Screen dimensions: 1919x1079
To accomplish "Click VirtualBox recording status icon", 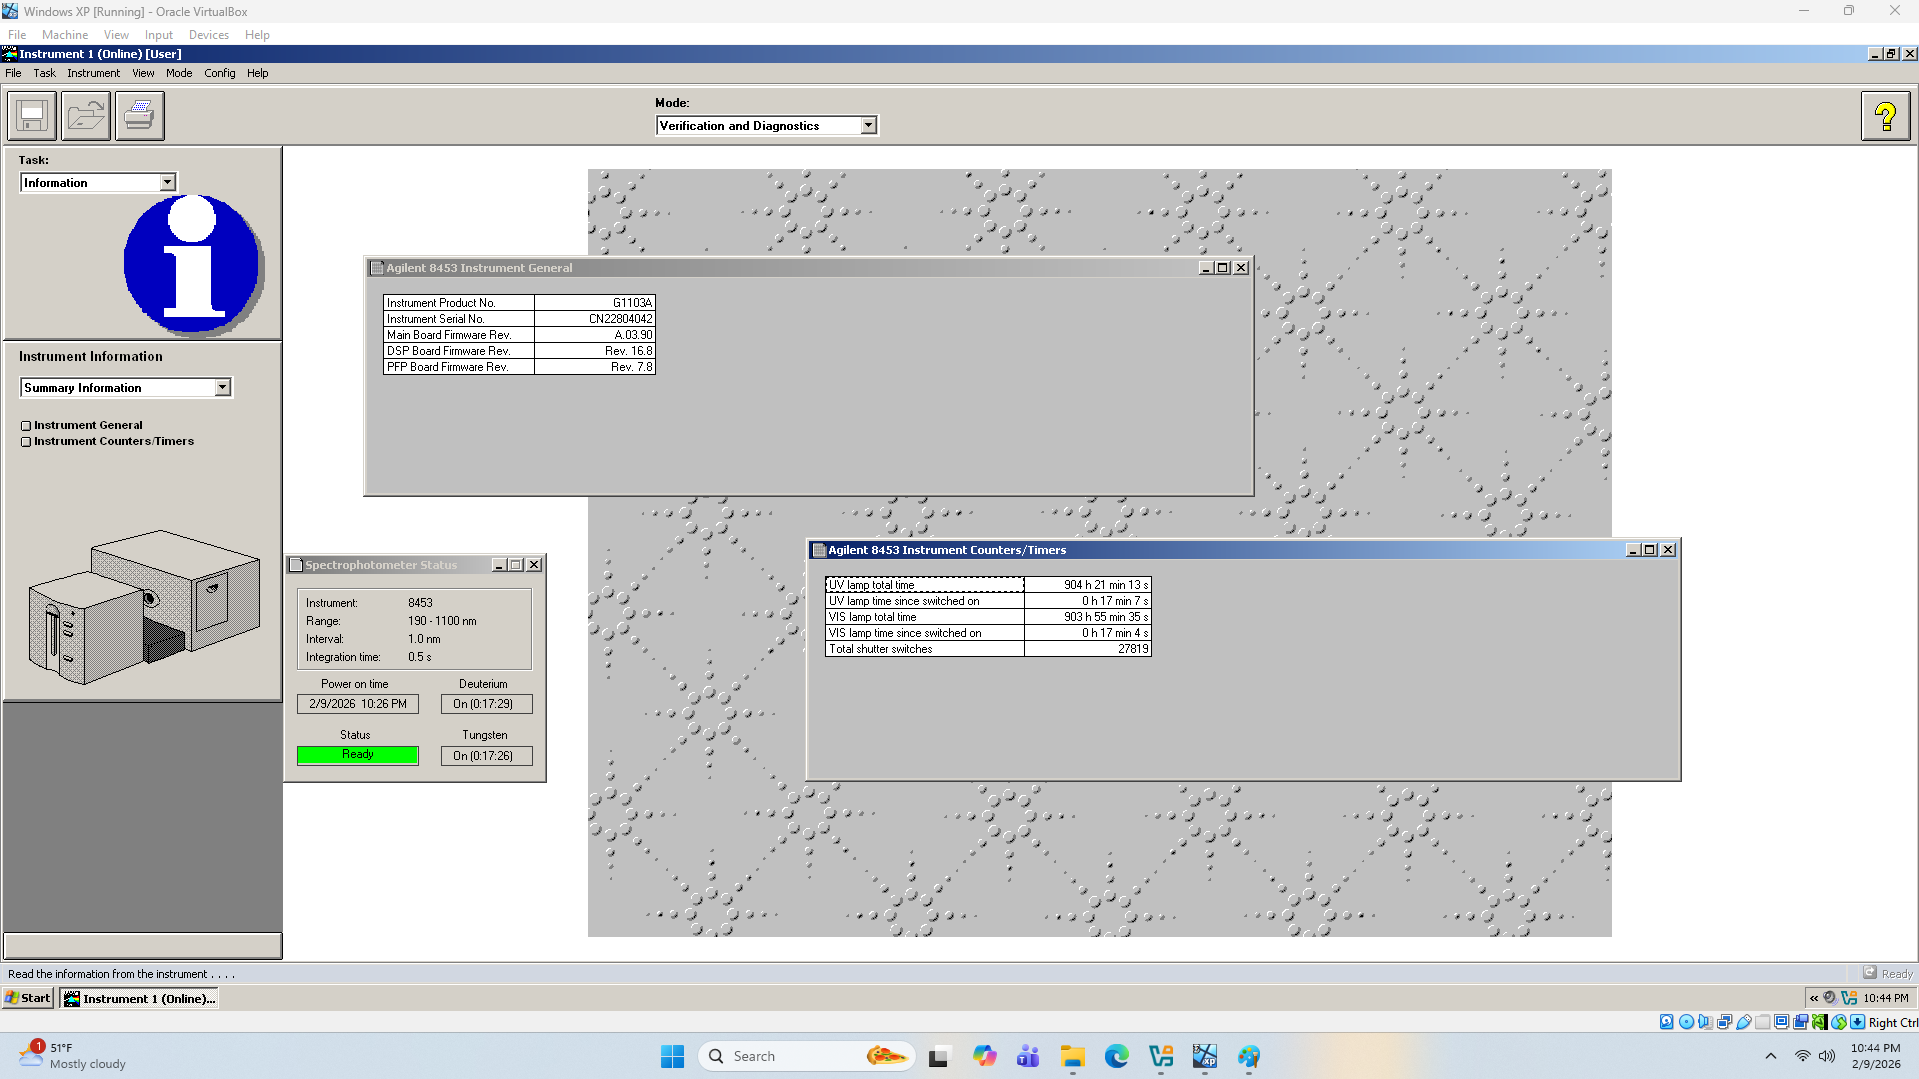I will click(x=1800, y=1022).
